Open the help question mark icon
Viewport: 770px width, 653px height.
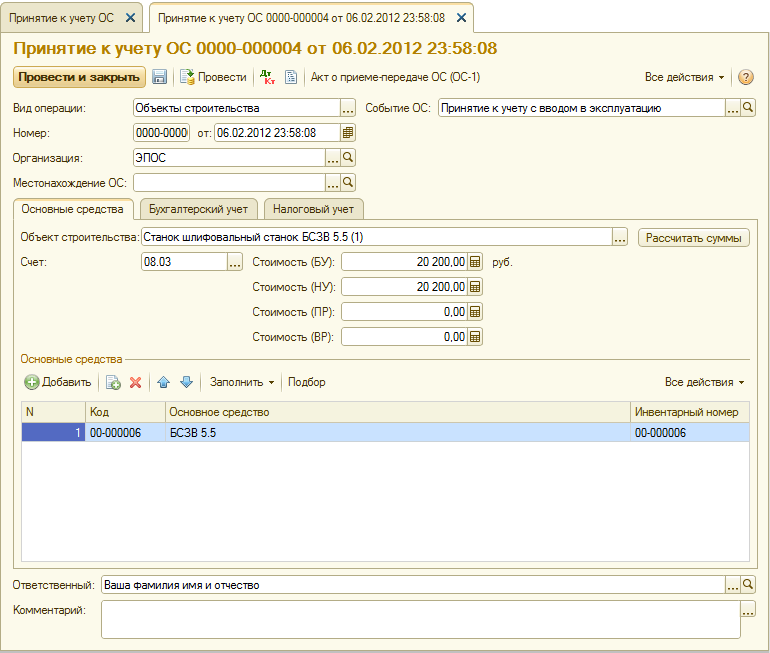coord(745,77)
